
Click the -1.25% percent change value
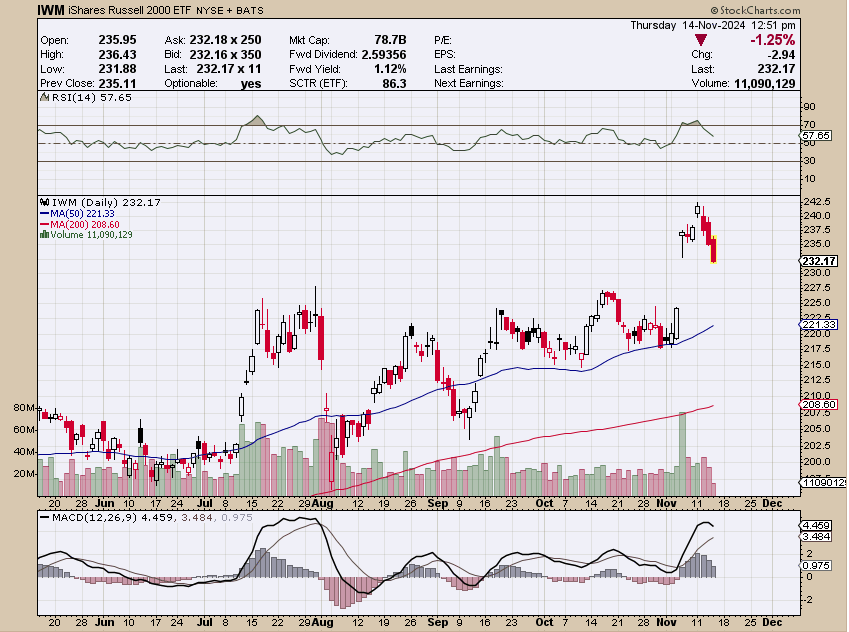pos(773,40)
